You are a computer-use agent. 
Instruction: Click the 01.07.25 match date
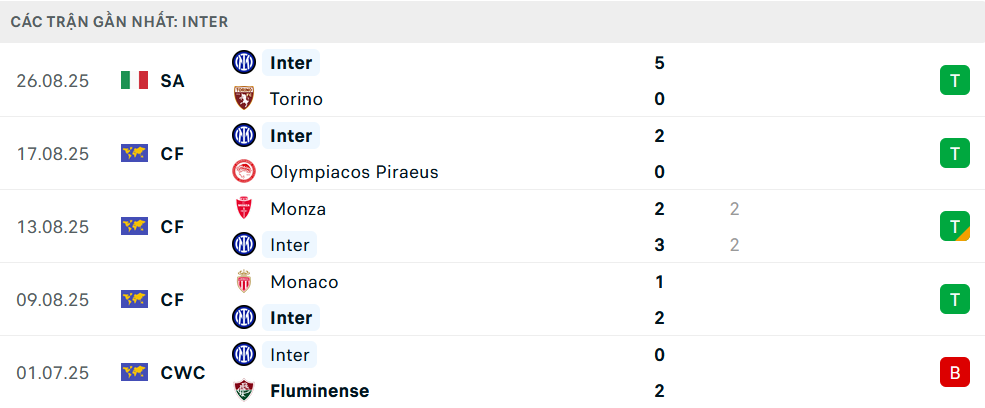click(x=53, y=373)
